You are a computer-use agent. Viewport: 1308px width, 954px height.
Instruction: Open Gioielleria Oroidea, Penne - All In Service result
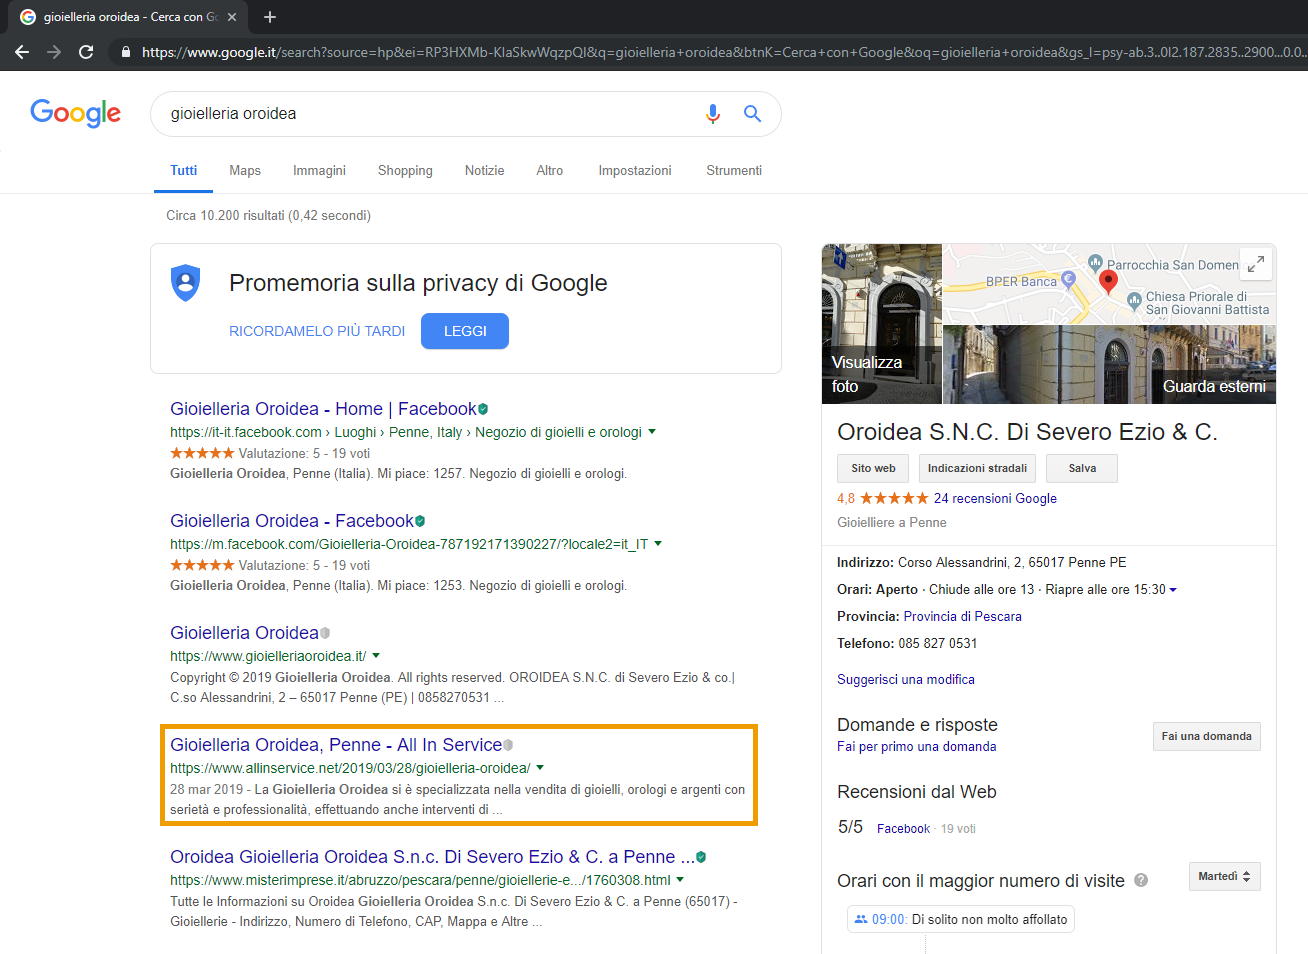(x=336, y=745)
